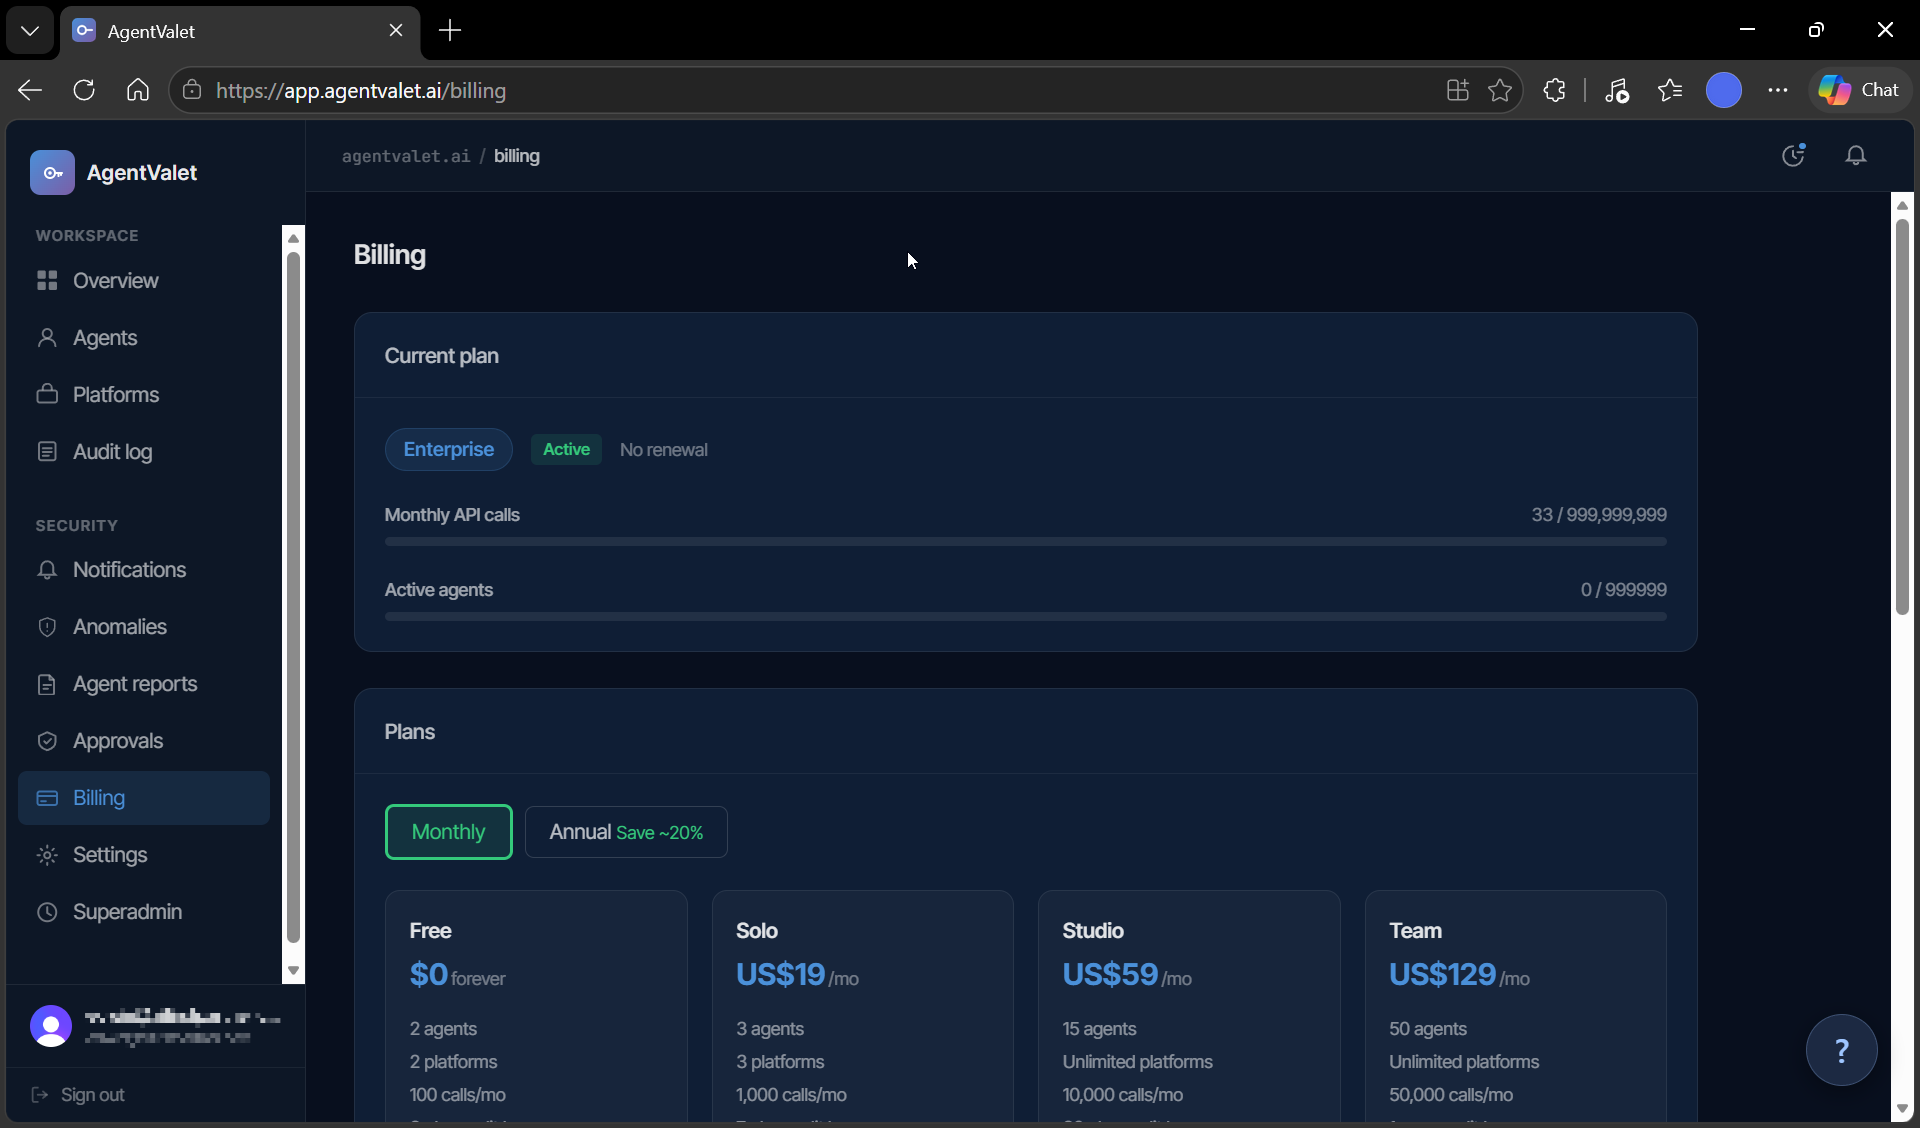Click the Audit log list icon
The width and height of the screenshot is (1920, 1128).
[x=47, y=452]
